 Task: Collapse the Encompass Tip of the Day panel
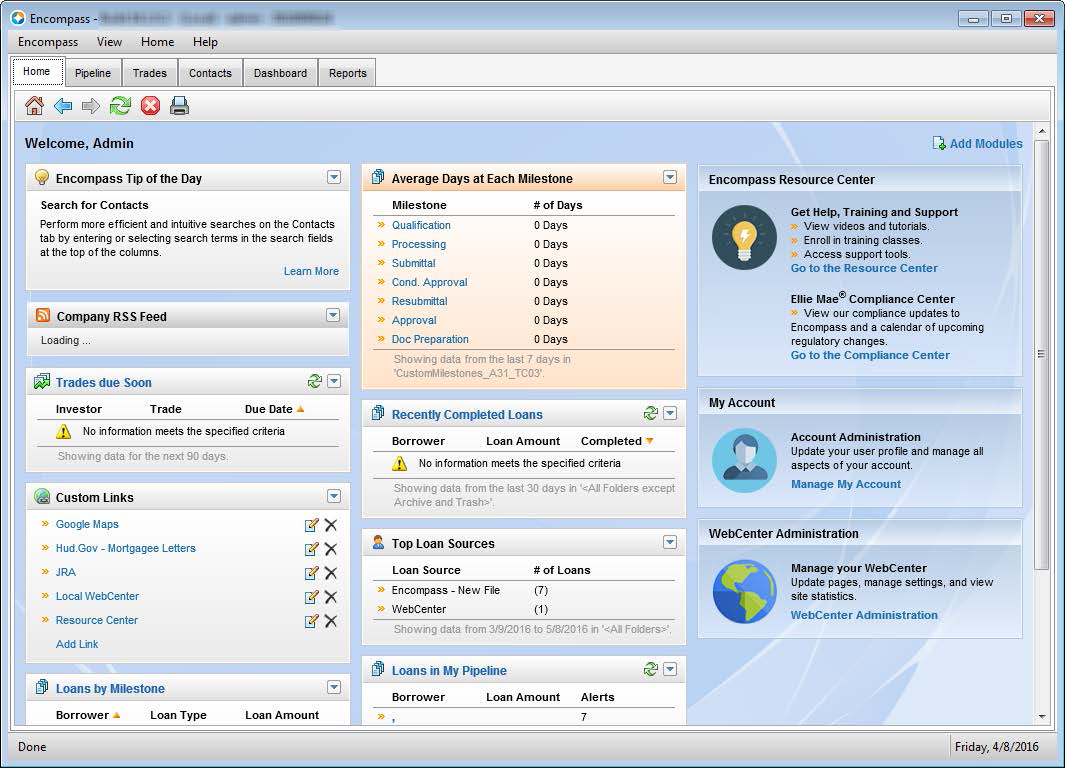[334, 178]
